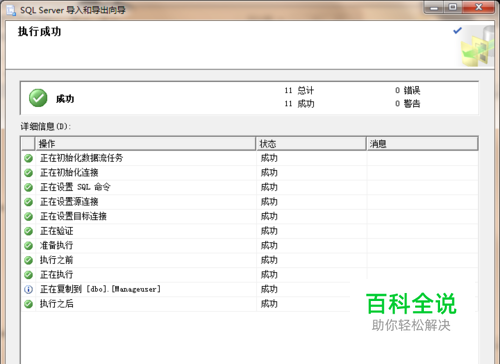Select the row 准备执行
Viewport: 500px width, 364px height.
coord(249,246)
